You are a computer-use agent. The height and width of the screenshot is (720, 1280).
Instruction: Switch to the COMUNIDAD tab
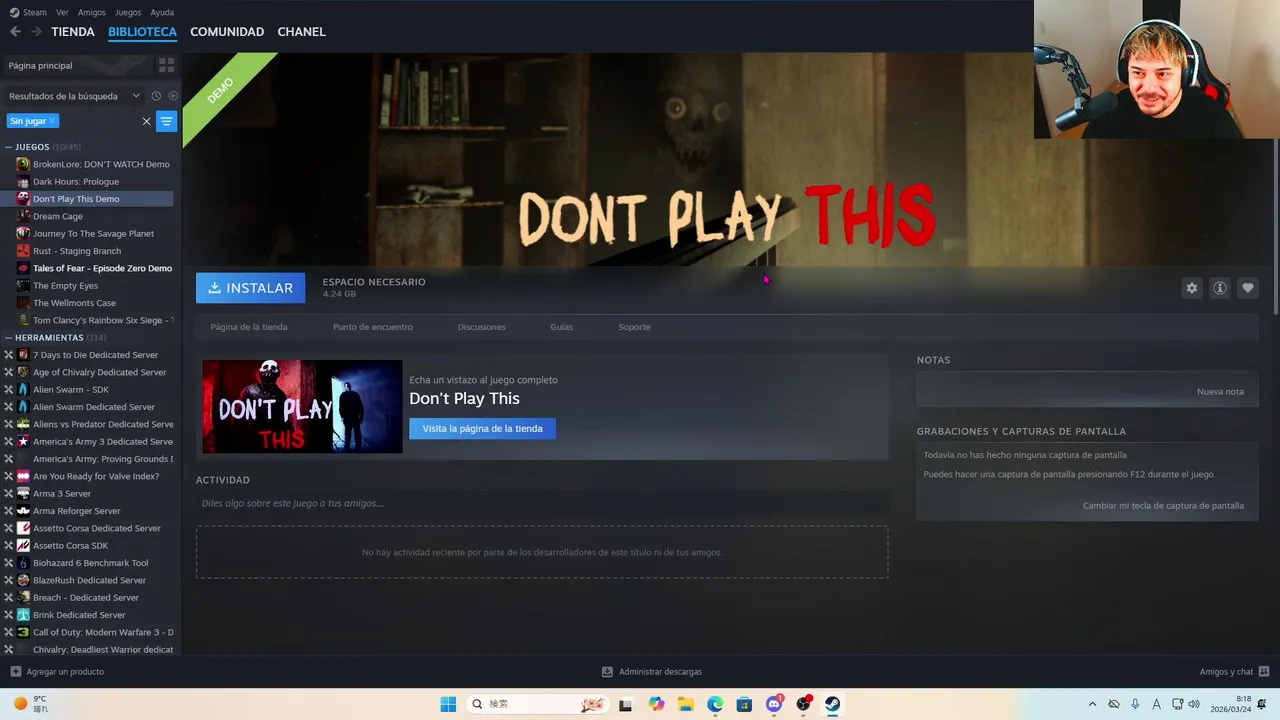227,32
